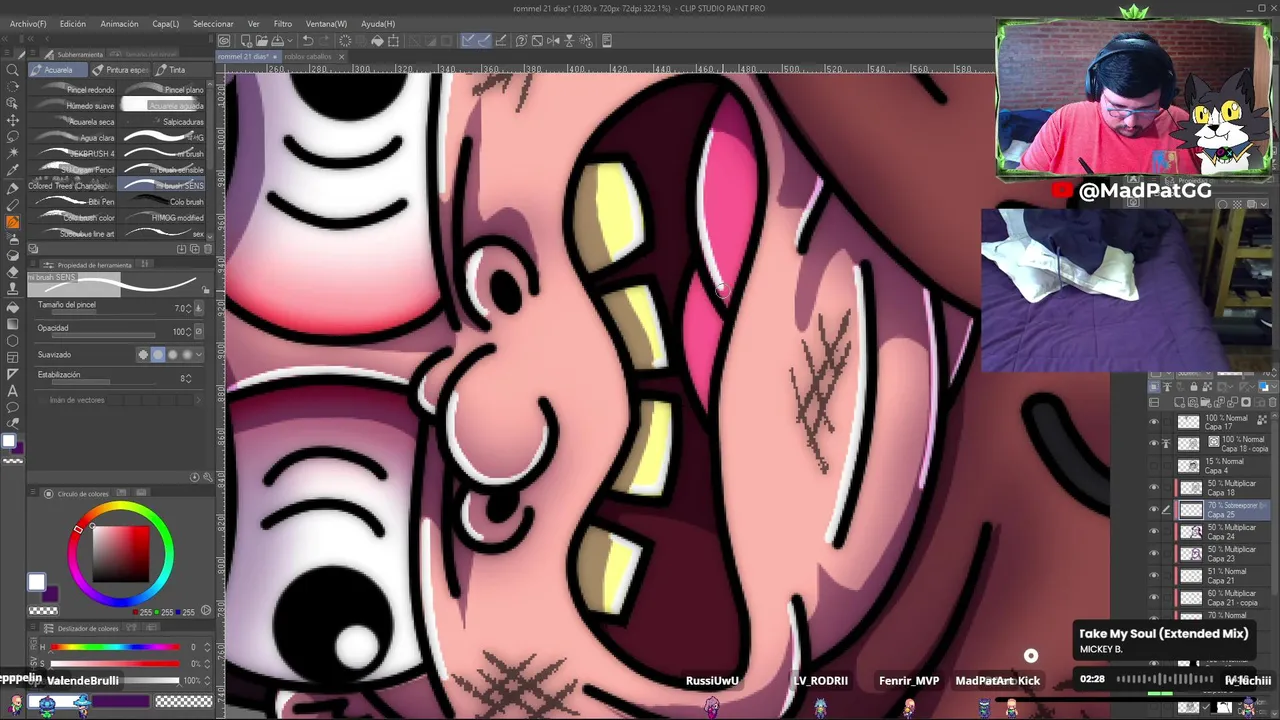Click the Flip horizontal toolbar icon
Screen dimensions: 1280x720
(x=553, y=41)
